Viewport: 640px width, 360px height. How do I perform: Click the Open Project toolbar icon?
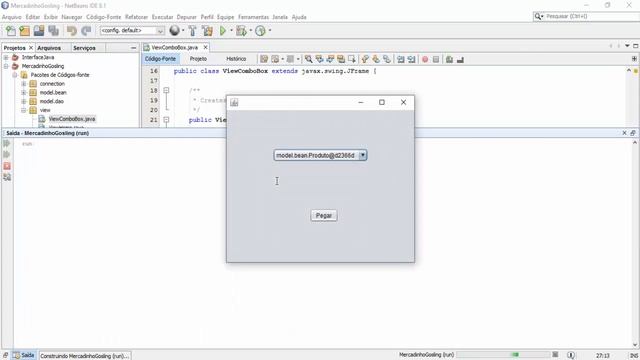39,31
